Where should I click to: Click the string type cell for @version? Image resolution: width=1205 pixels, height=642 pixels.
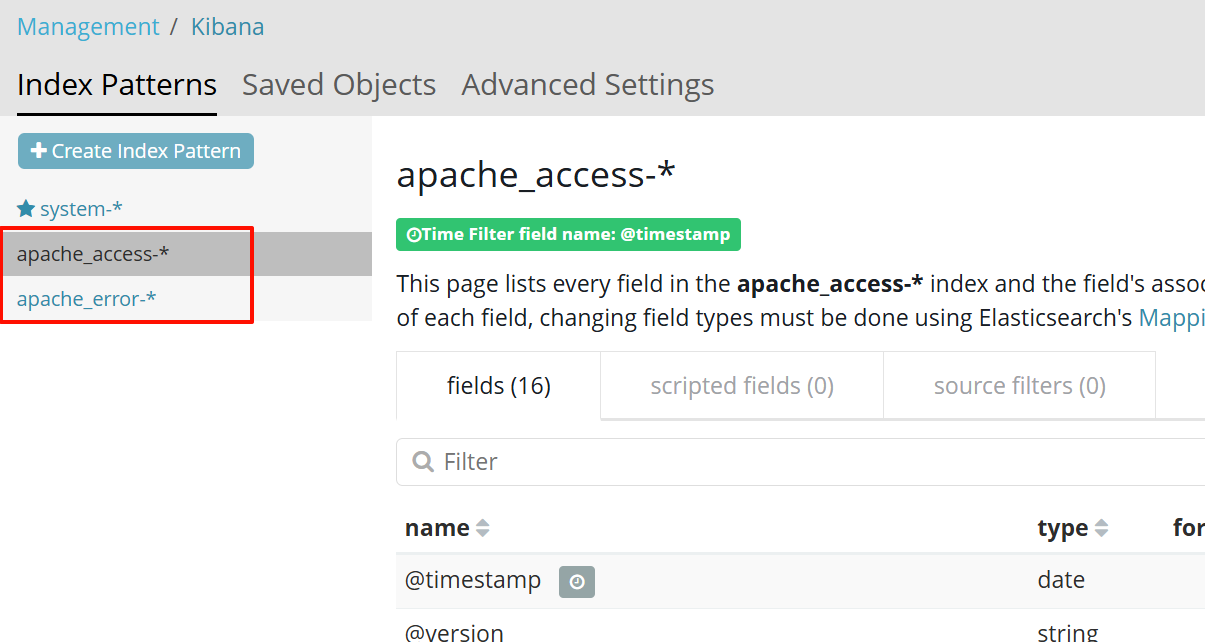pos(1067,631)
